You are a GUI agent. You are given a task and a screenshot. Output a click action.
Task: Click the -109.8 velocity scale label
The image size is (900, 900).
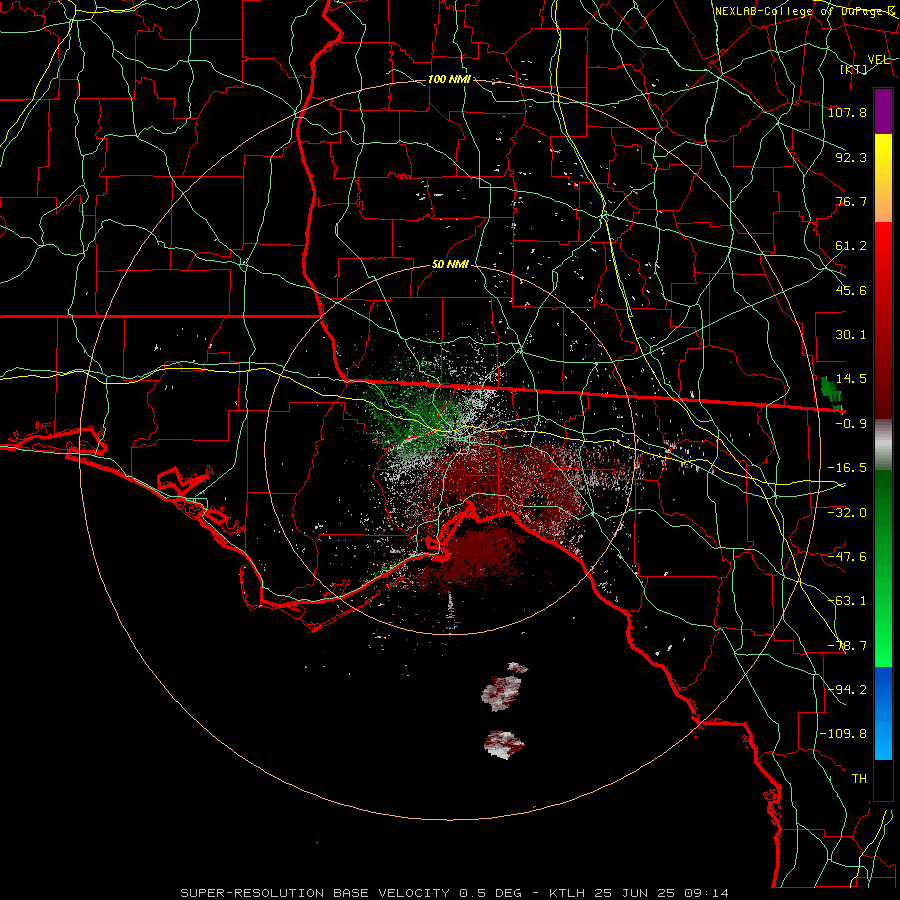click(844, 734)
